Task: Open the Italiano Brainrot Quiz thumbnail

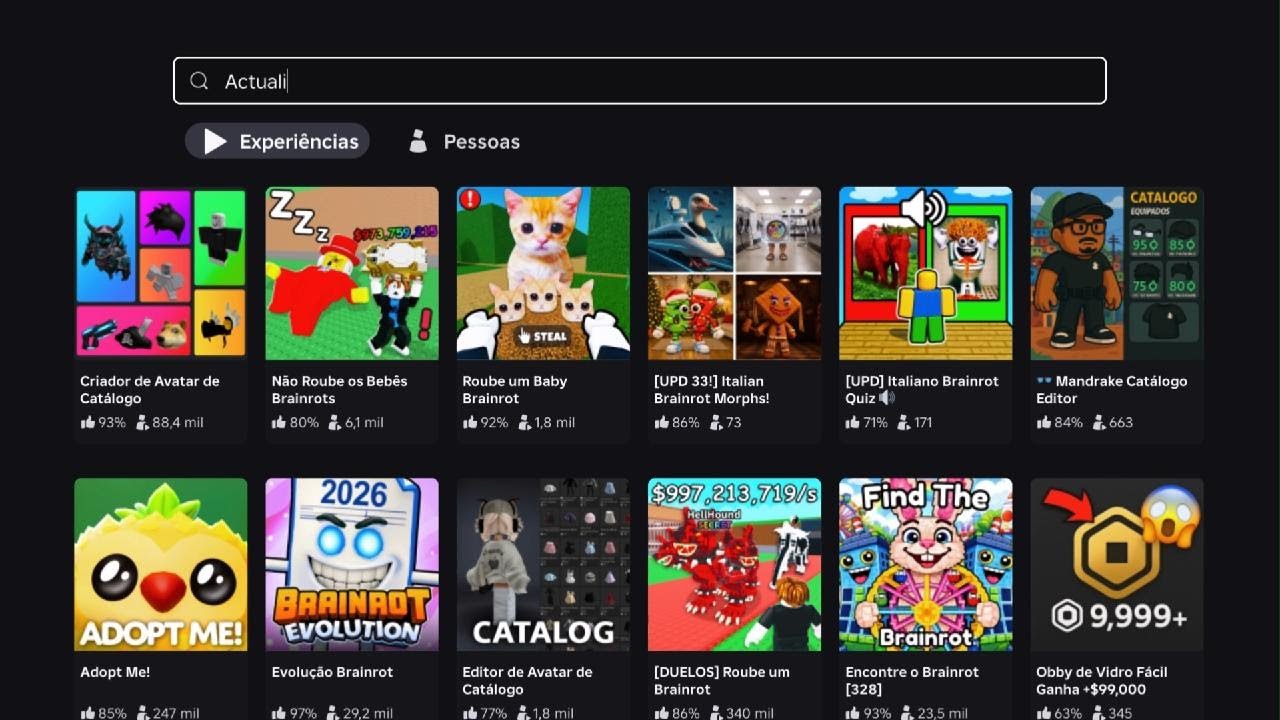Action: [x=926, y=273]
